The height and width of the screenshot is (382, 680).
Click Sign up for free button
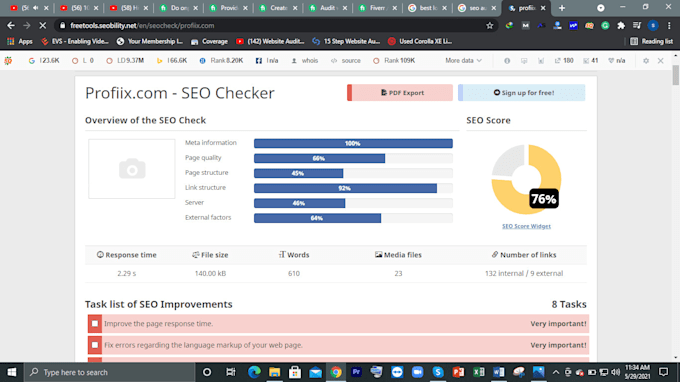(x=522, y=93)
